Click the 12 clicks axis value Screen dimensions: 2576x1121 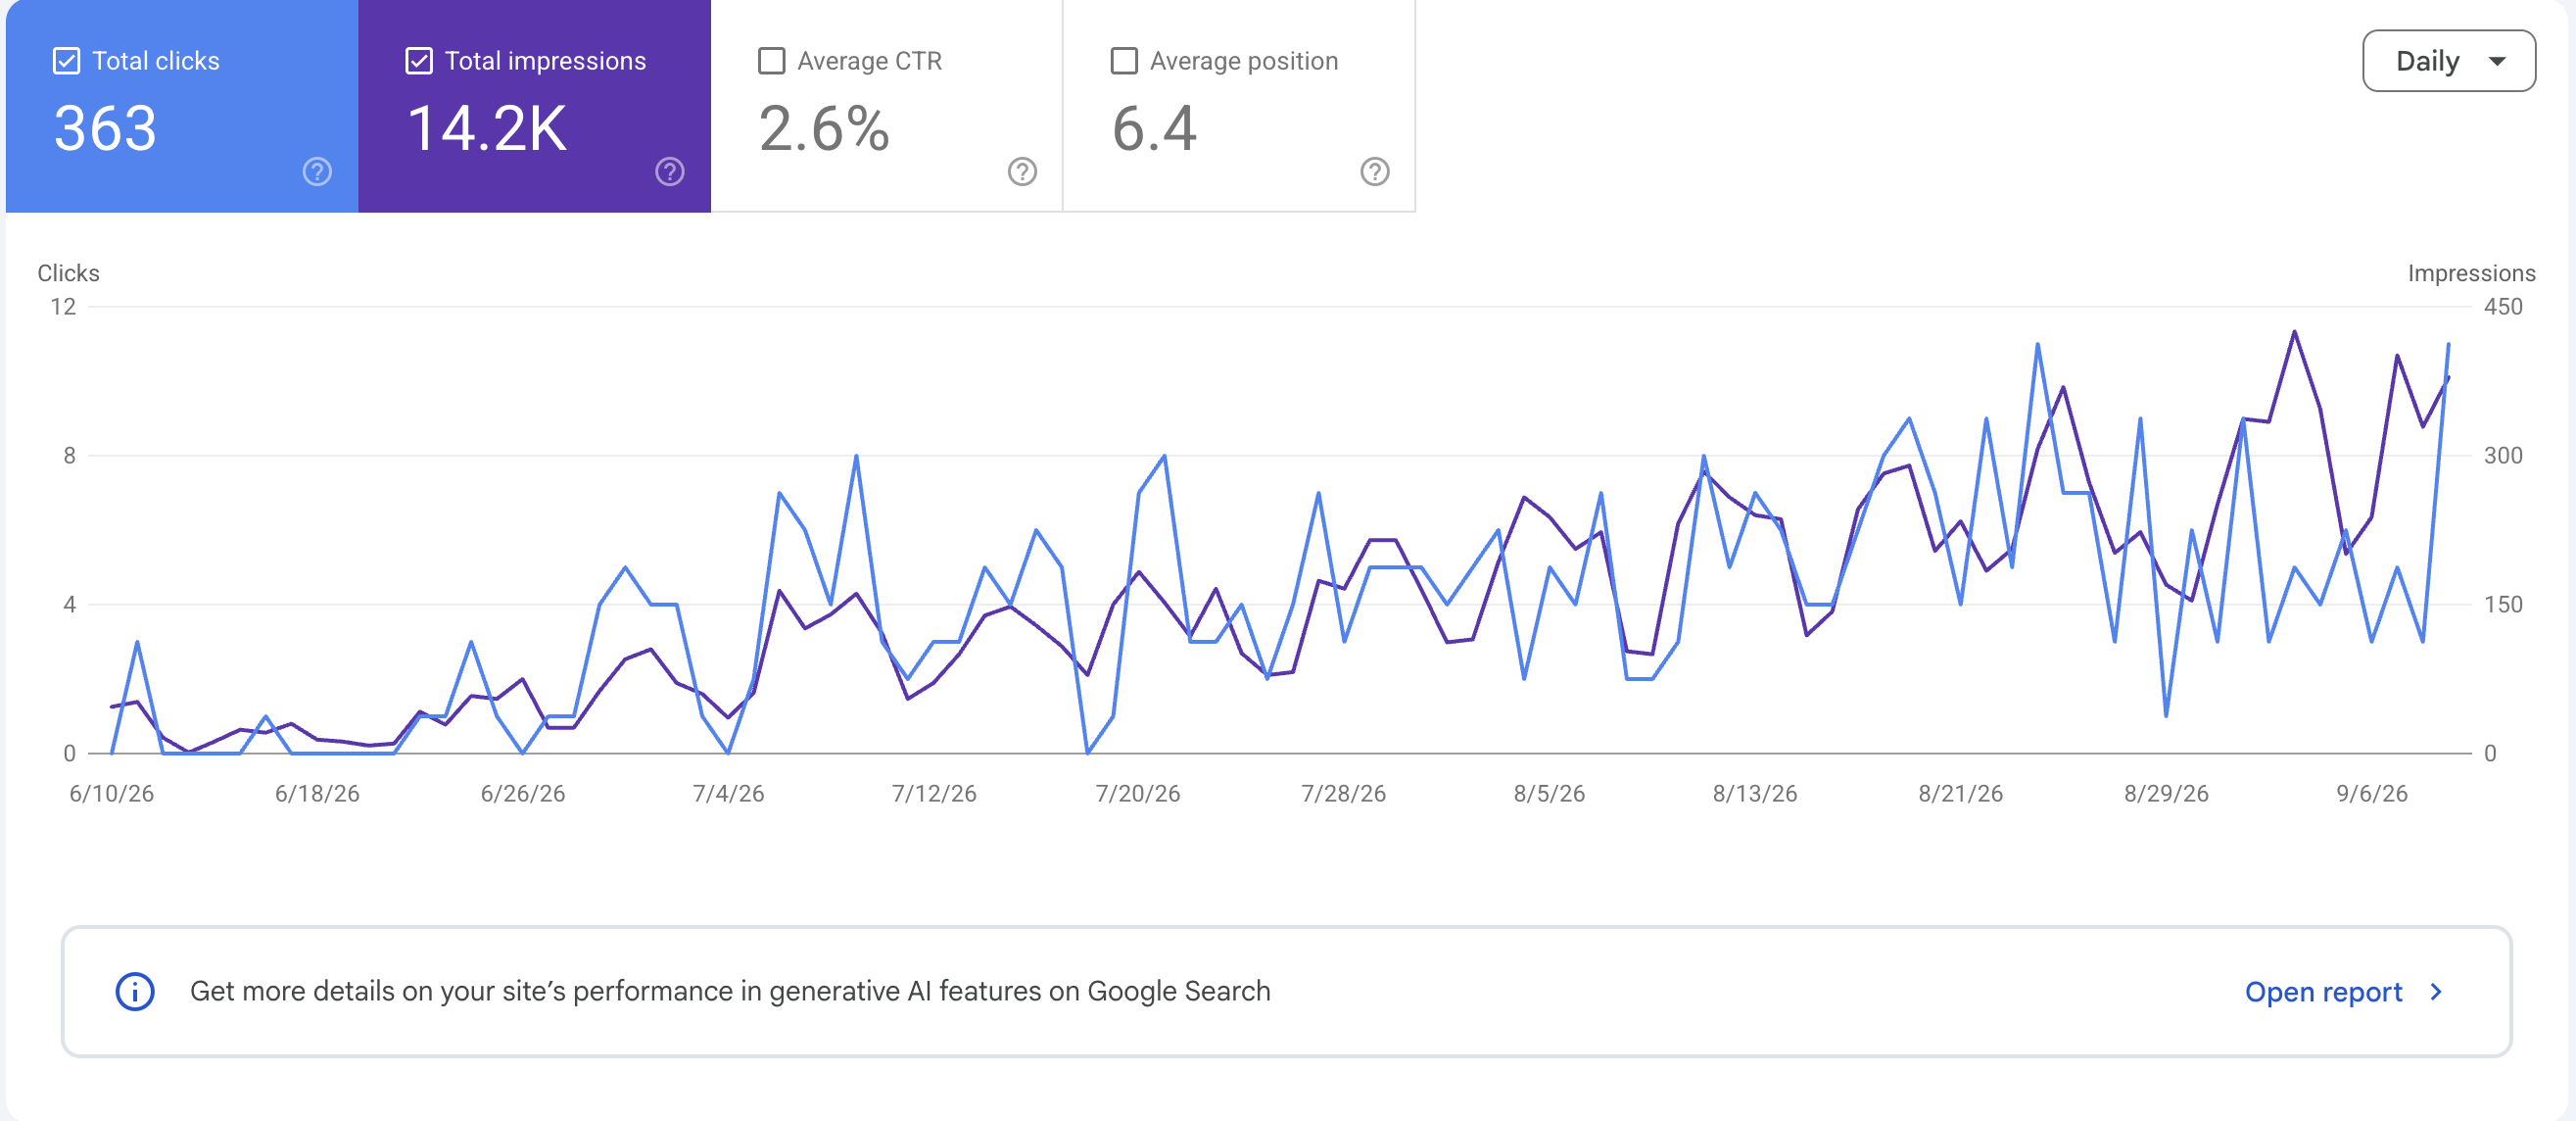pos(63,307)
